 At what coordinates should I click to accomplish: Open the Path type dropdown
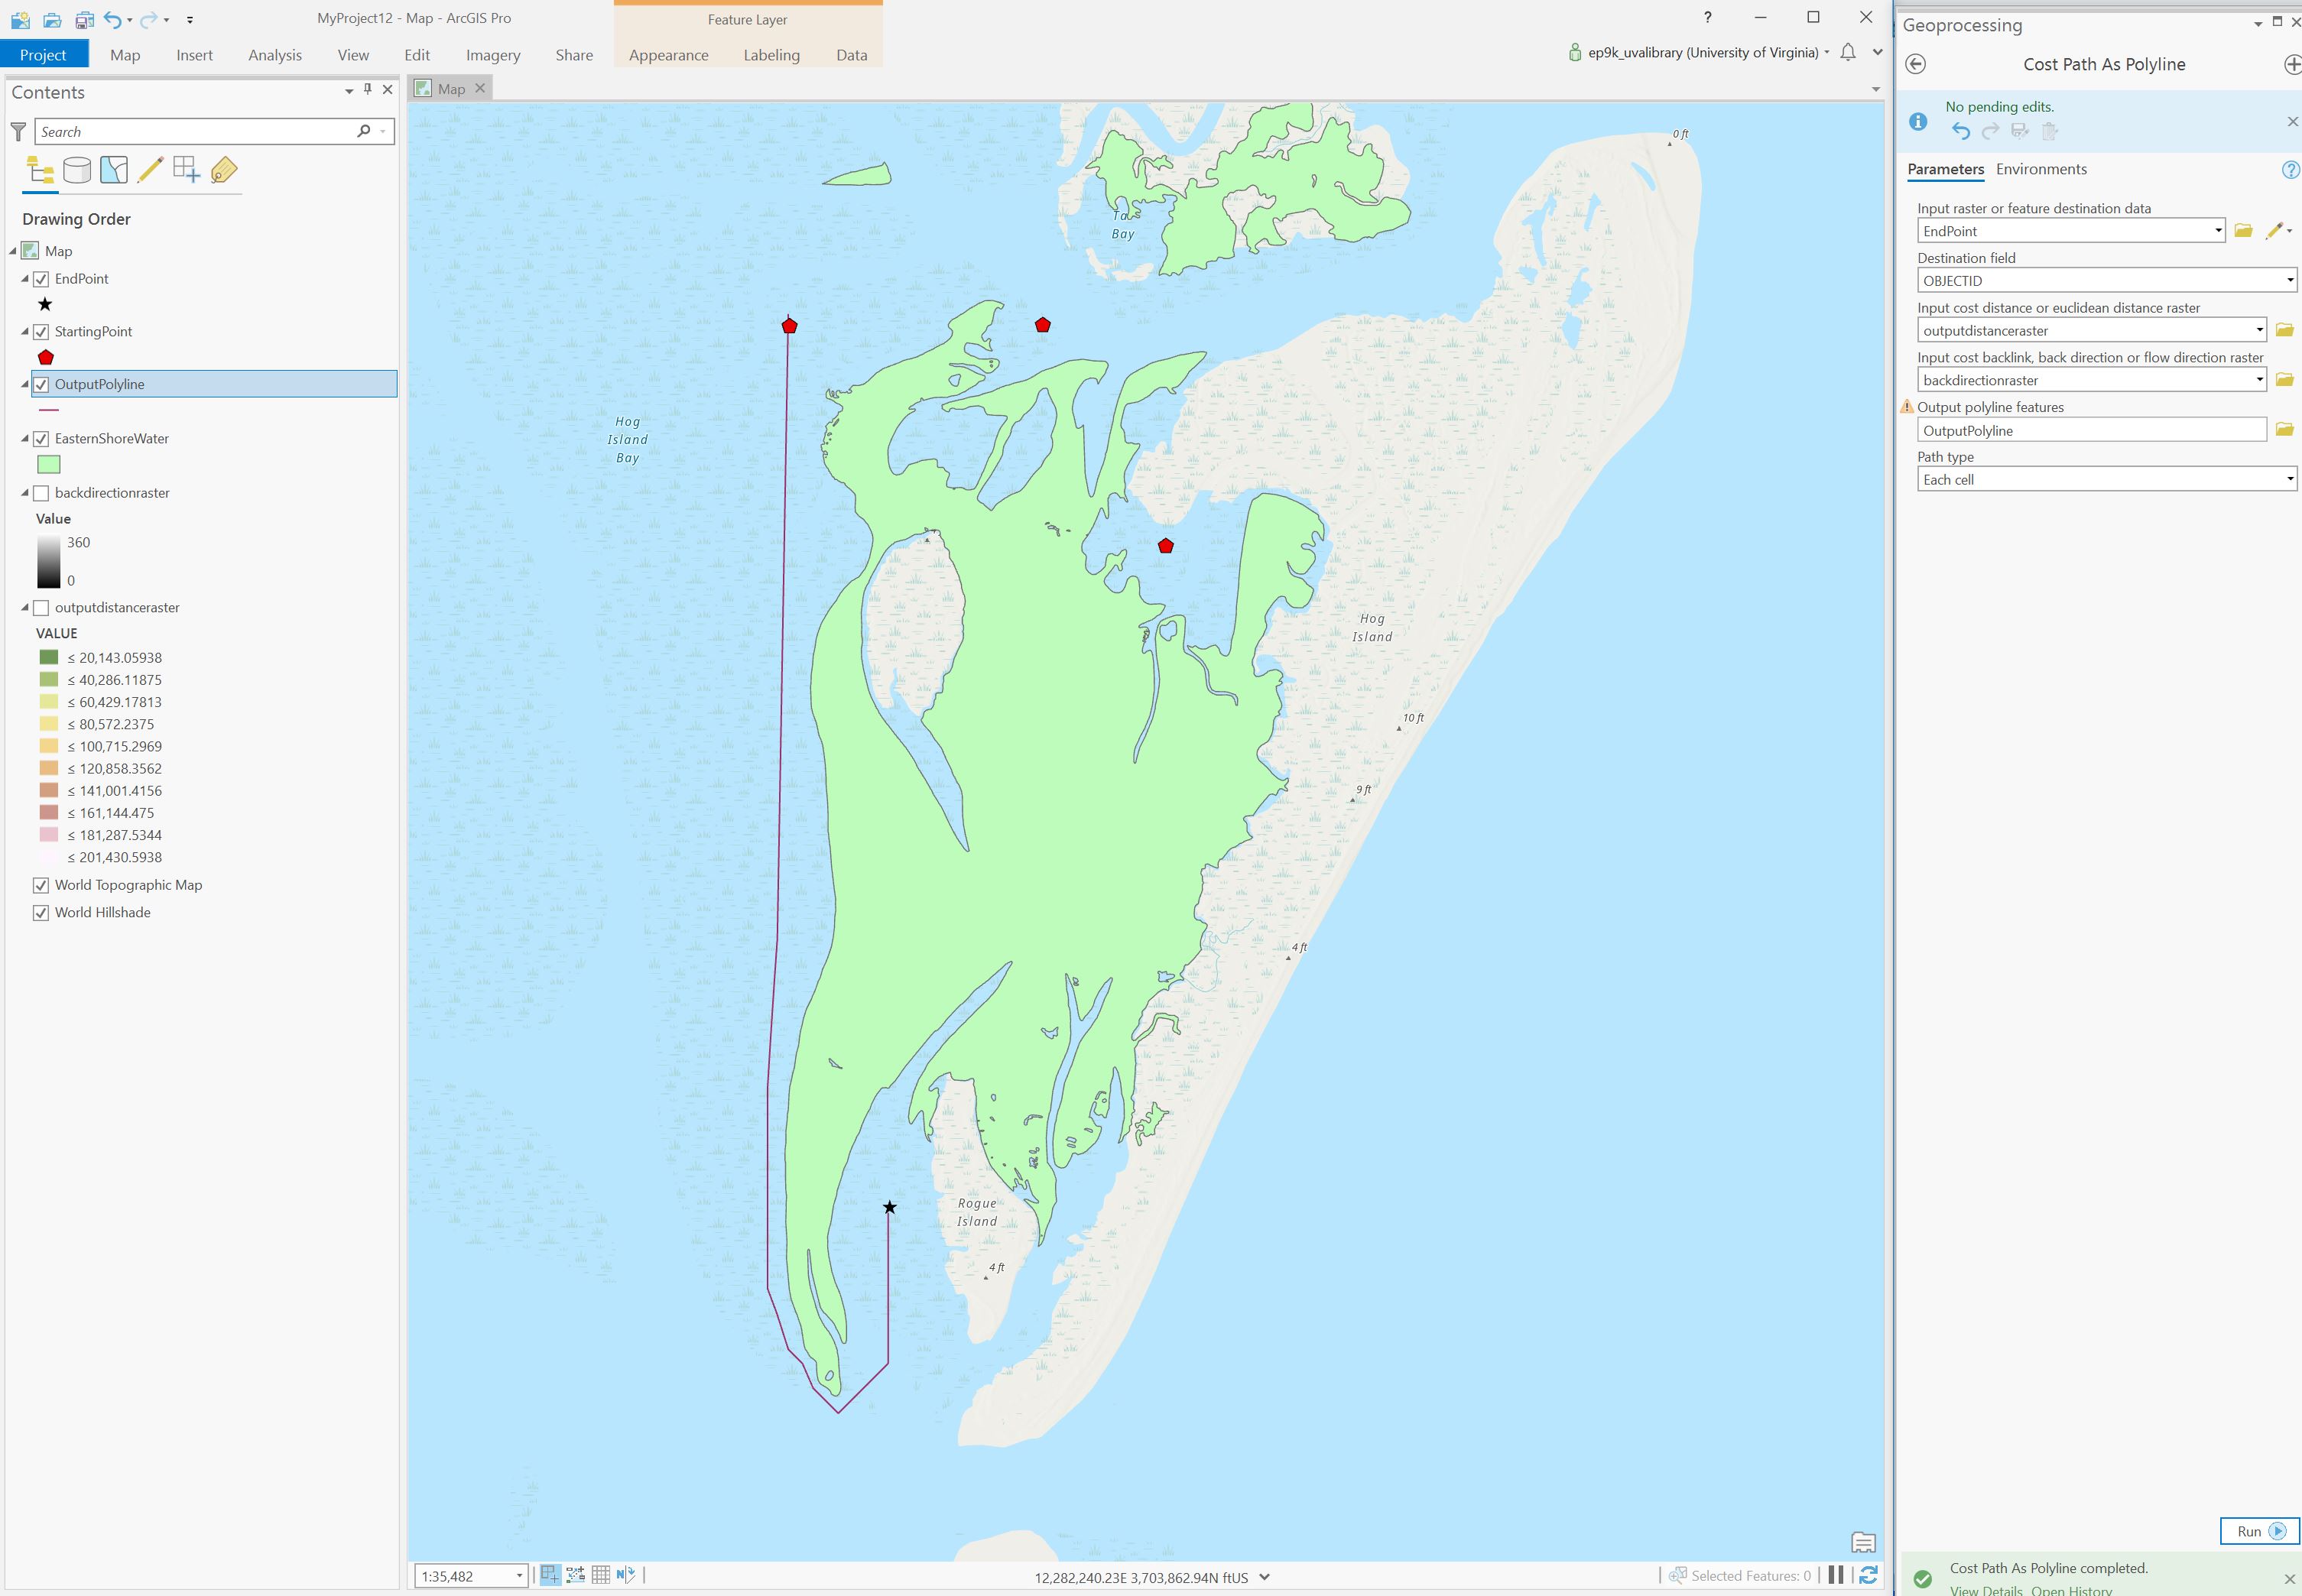click(x=2290, y=480)
